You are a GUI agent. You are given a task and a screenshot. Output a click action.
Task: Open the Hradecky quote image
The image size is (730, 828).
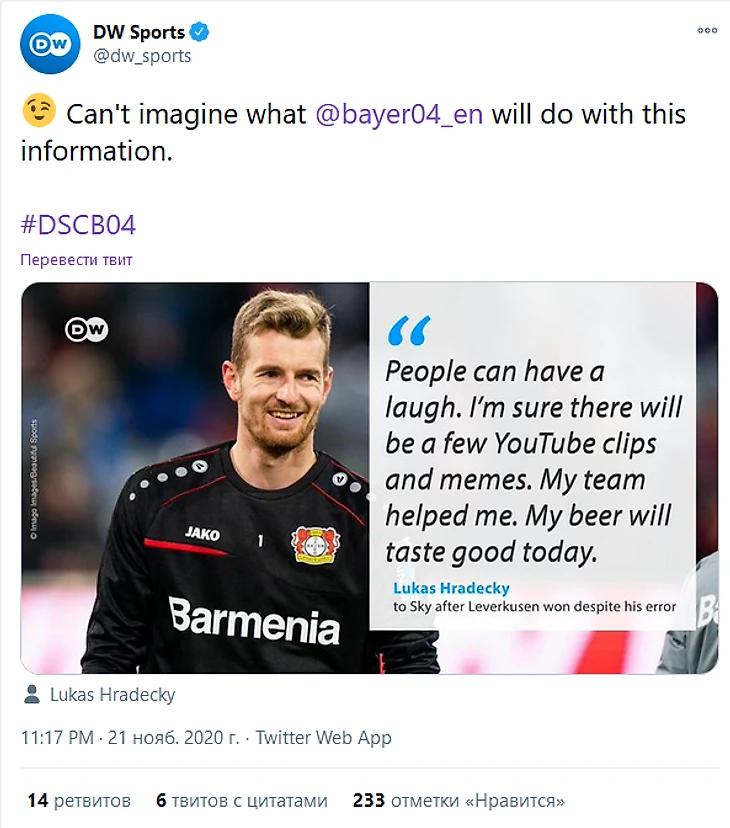click(x=369, y=477)
